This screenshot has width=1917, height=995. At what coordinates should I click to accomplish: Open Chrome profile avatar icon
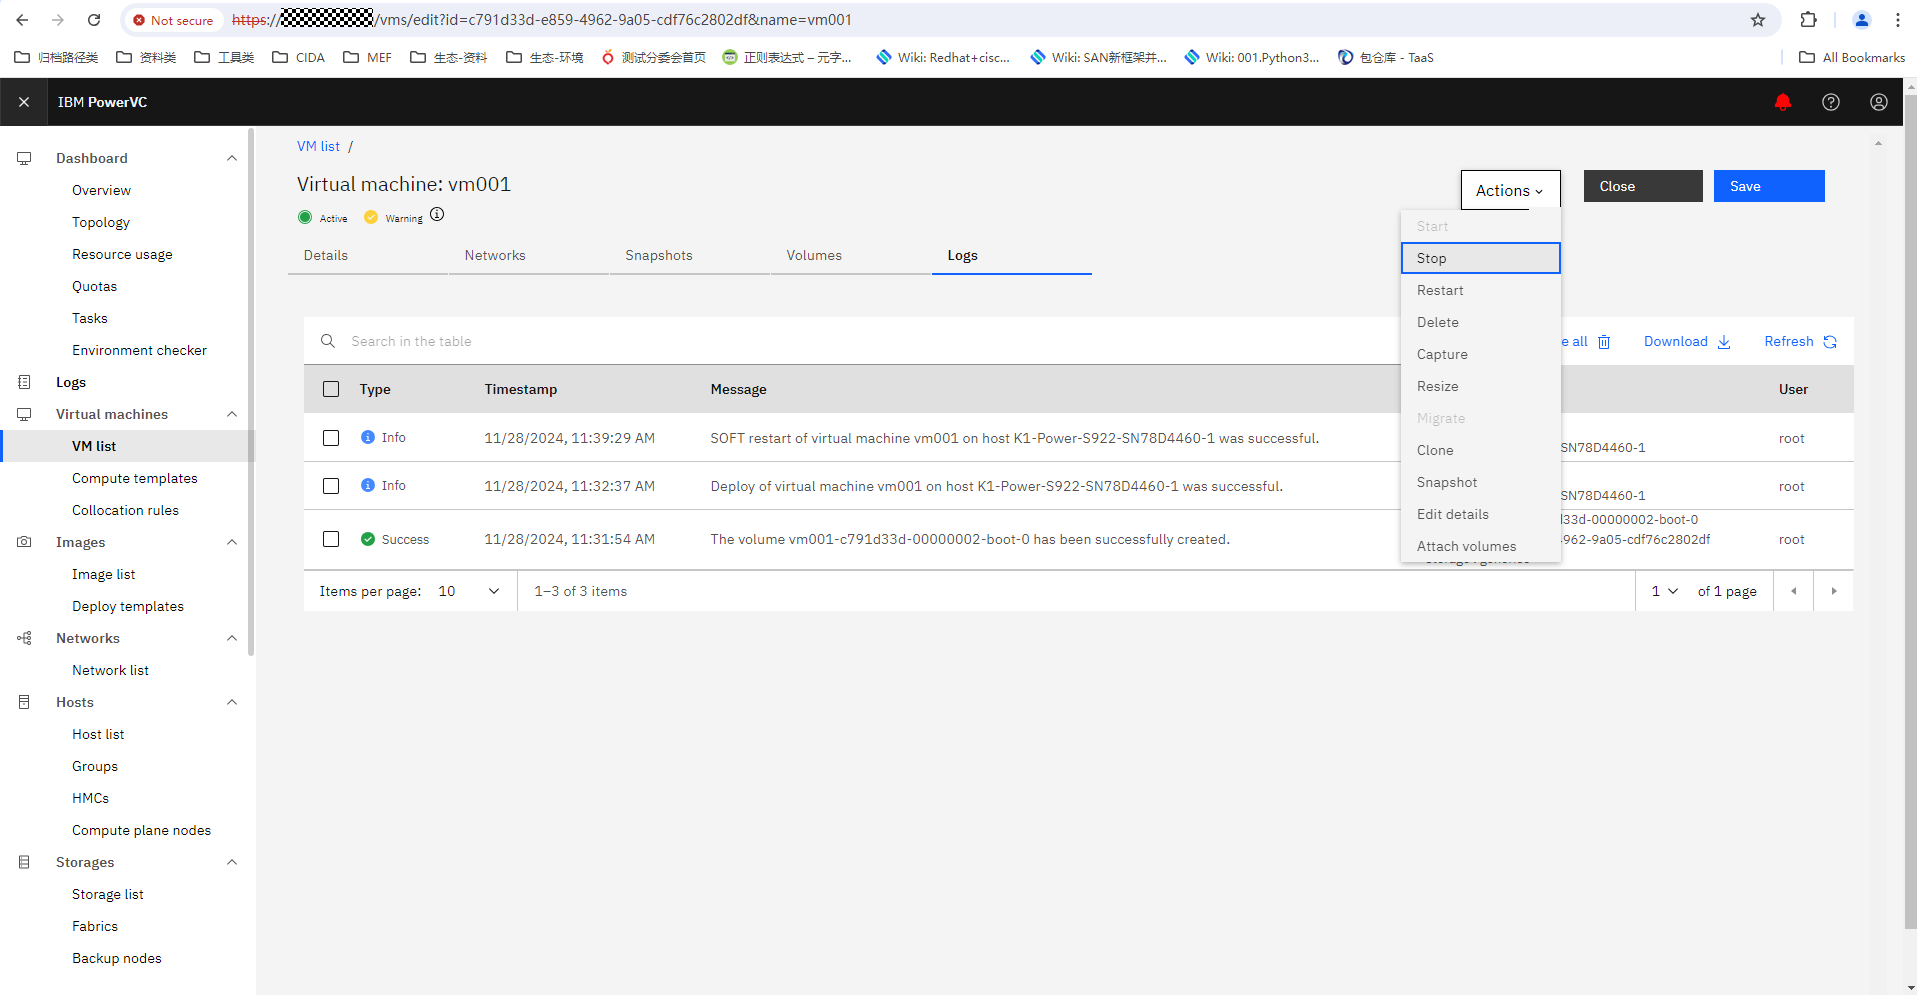(1862, 20)
